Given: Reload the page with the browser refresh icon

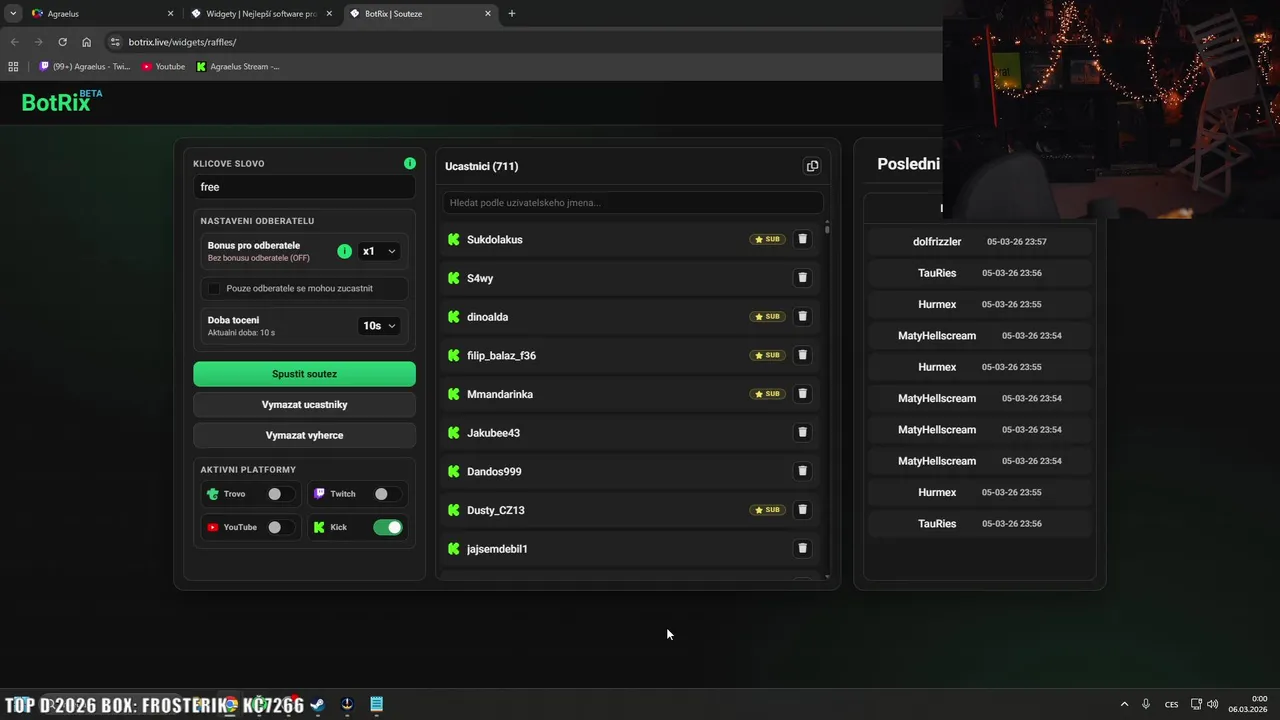Looking at the screenshot, I should [62, 42].
